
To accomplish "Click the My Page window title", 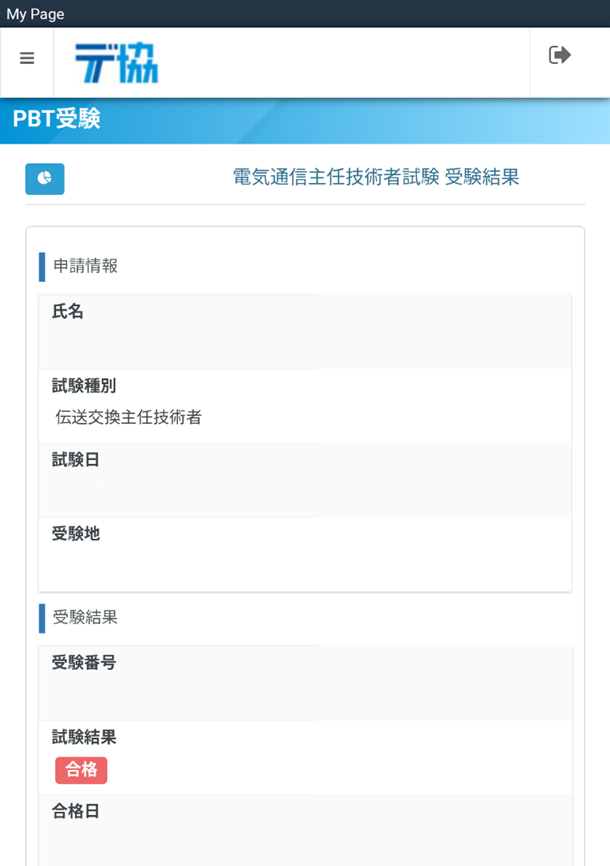I will (35, 14).
